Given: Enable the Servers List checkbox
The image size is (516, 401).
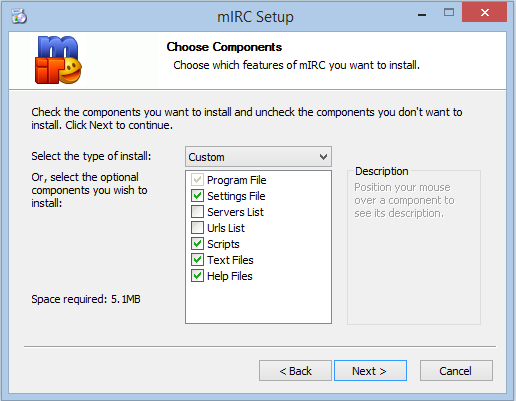Looking at the screenshot, I should point(197,212).
